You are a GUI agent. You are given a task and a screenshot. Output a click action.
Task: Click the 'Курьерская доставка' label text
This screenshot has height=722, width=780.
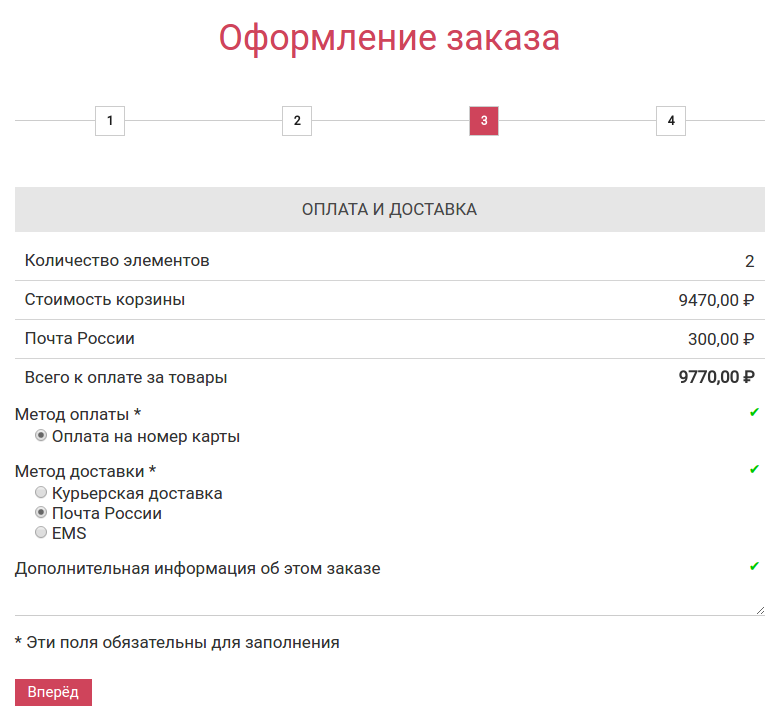tap(137, 493)
